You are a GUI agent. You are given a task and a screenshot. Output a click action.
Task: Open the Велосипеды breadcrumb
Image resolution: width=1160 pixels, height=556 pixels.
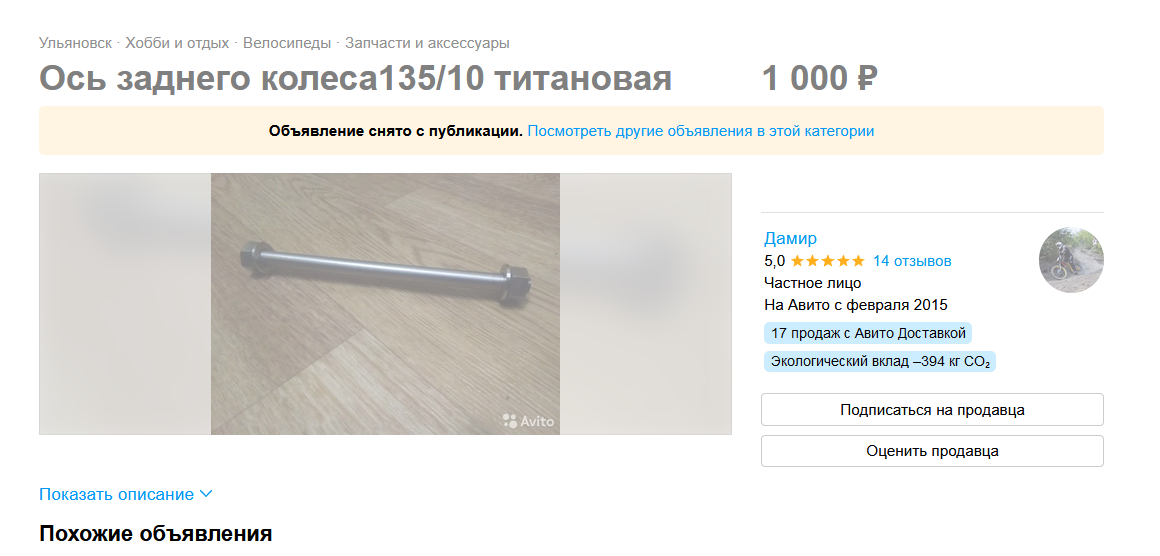coord(287,43)
